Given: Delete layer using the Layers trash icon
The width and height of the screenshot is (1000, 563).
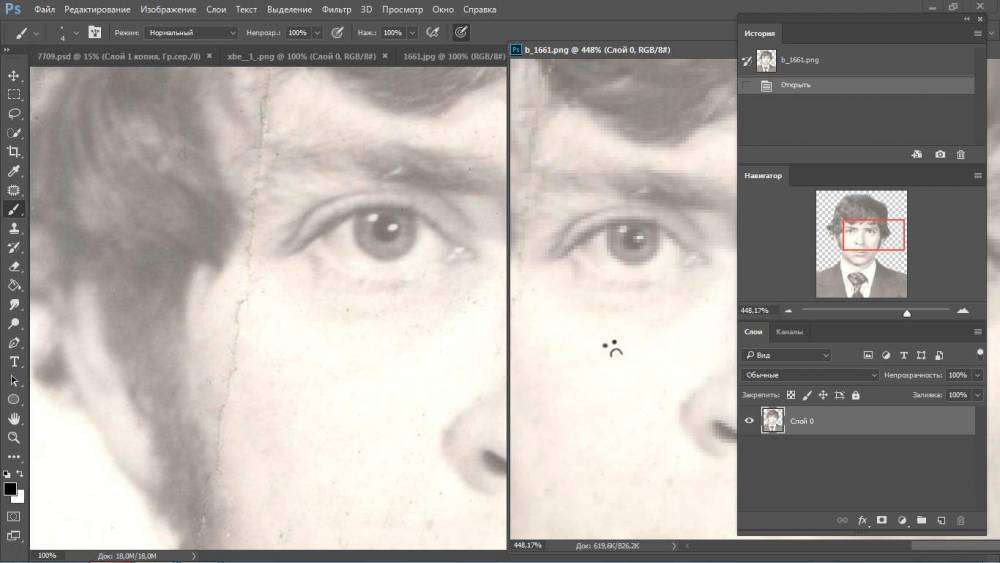Looking at the screenshot, I should pyautogui.click(x=961, y=520).
